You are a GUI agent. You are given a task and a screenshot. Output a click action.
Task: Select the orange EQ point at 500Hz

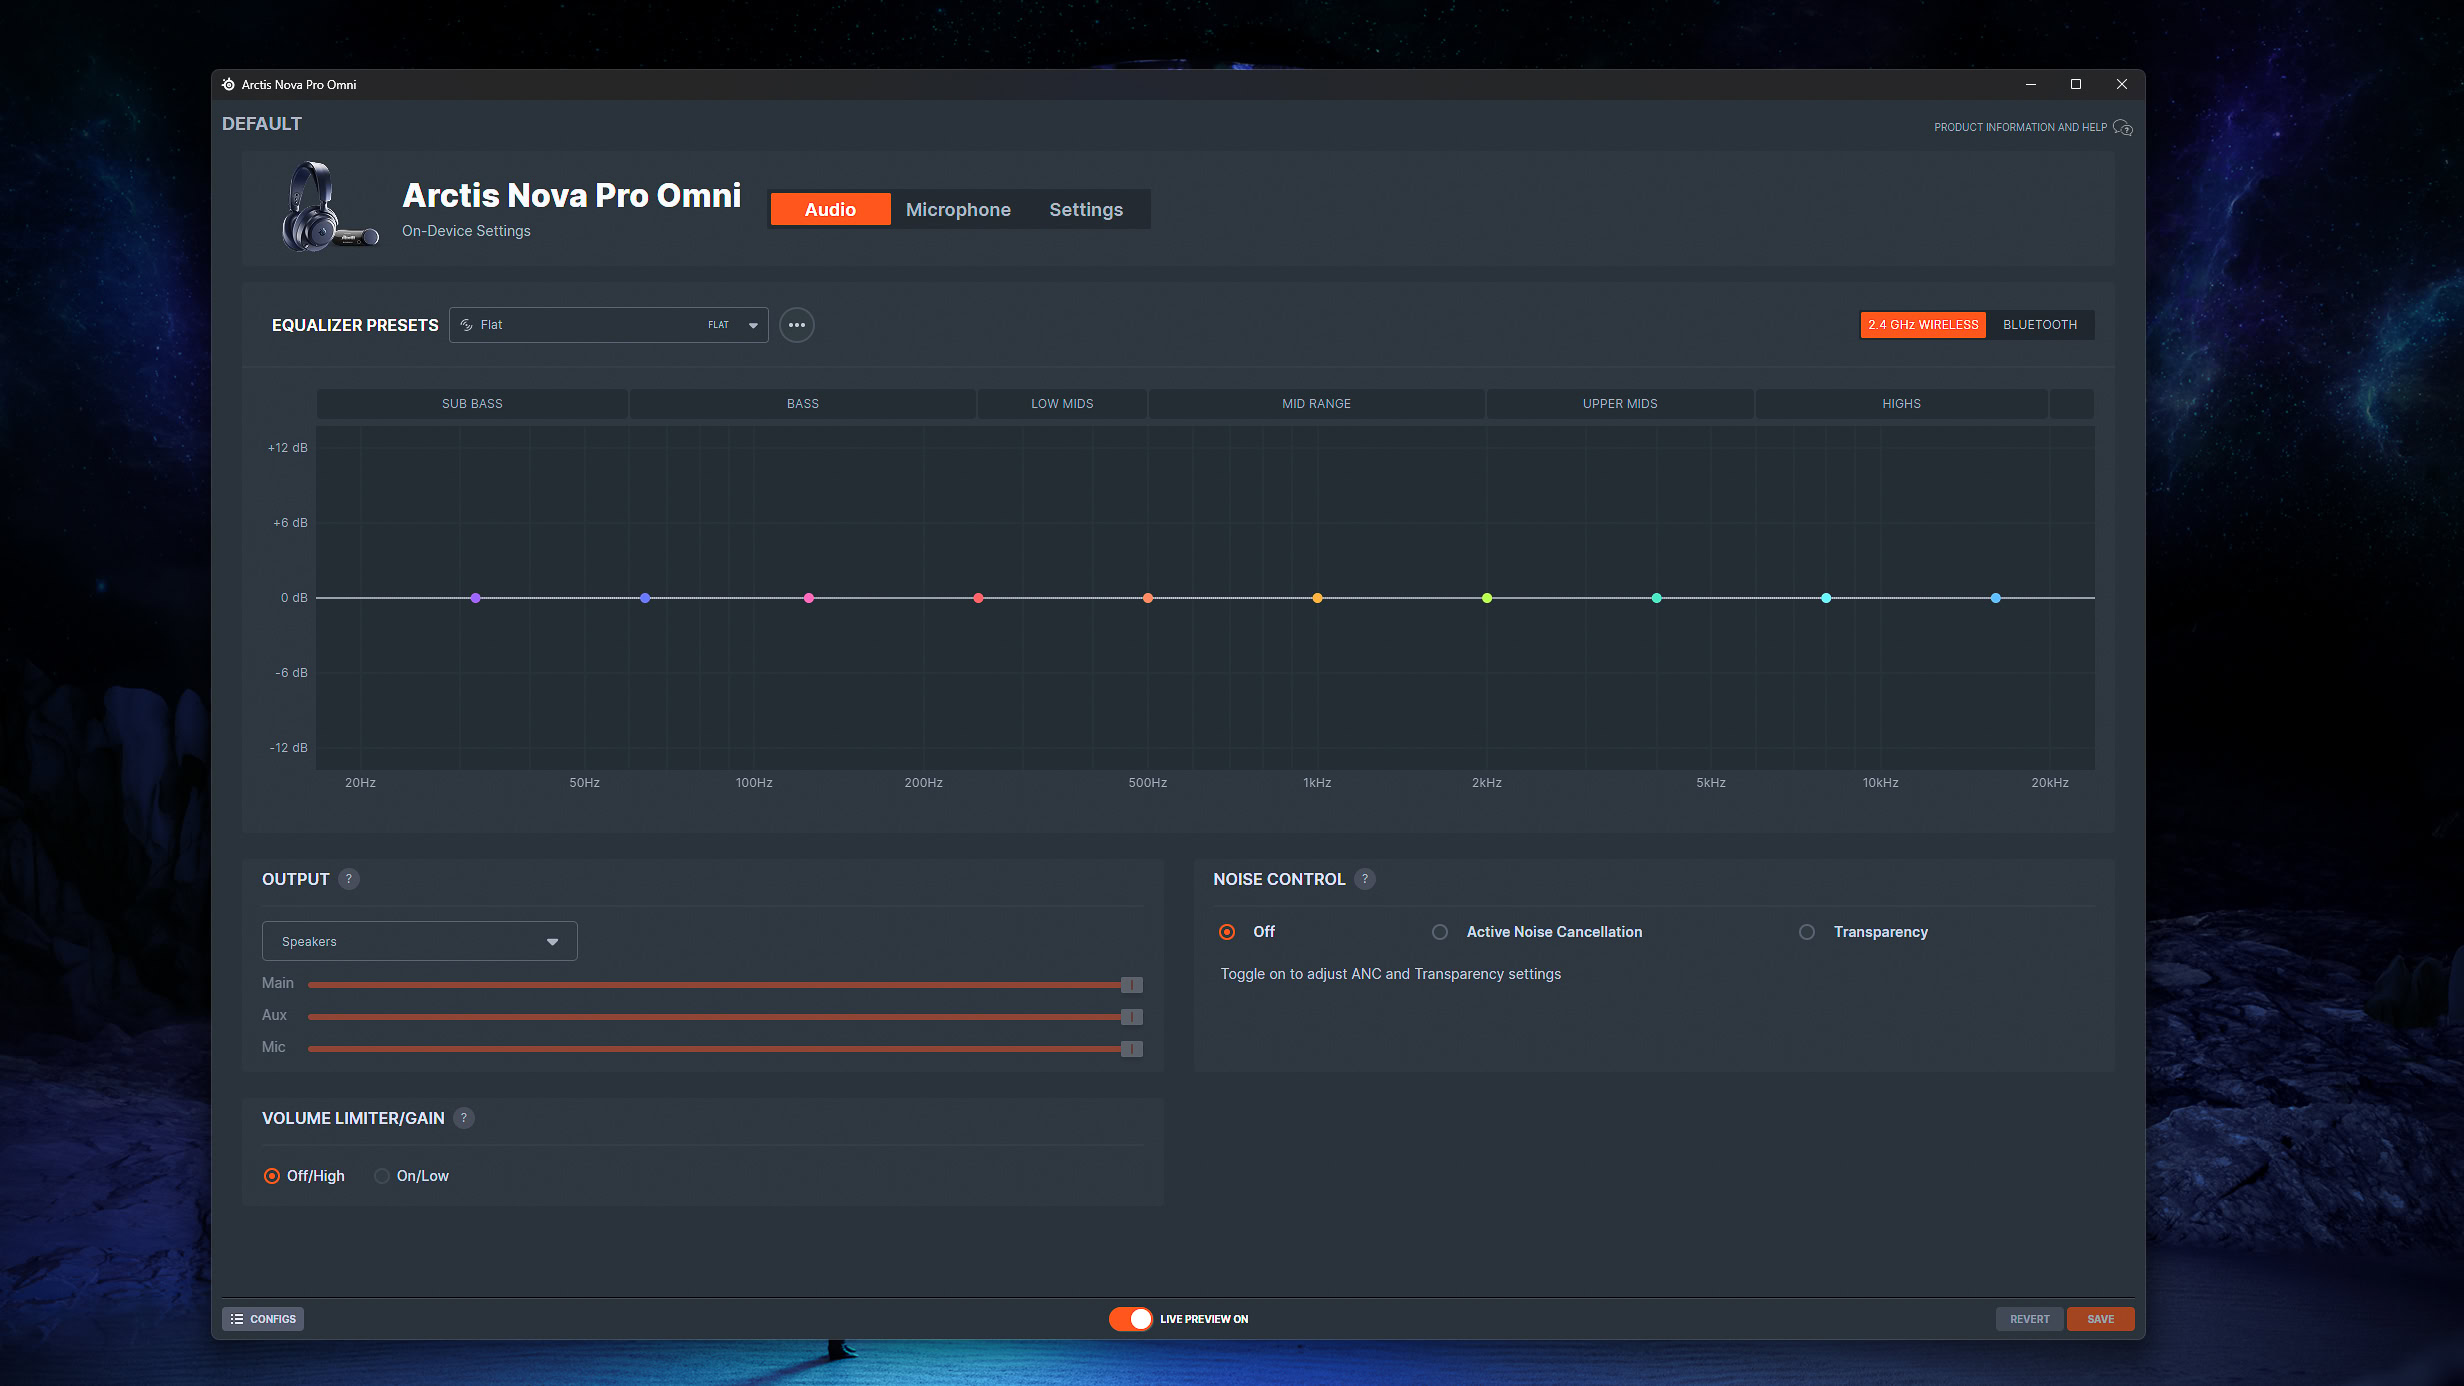(1148, 598)
